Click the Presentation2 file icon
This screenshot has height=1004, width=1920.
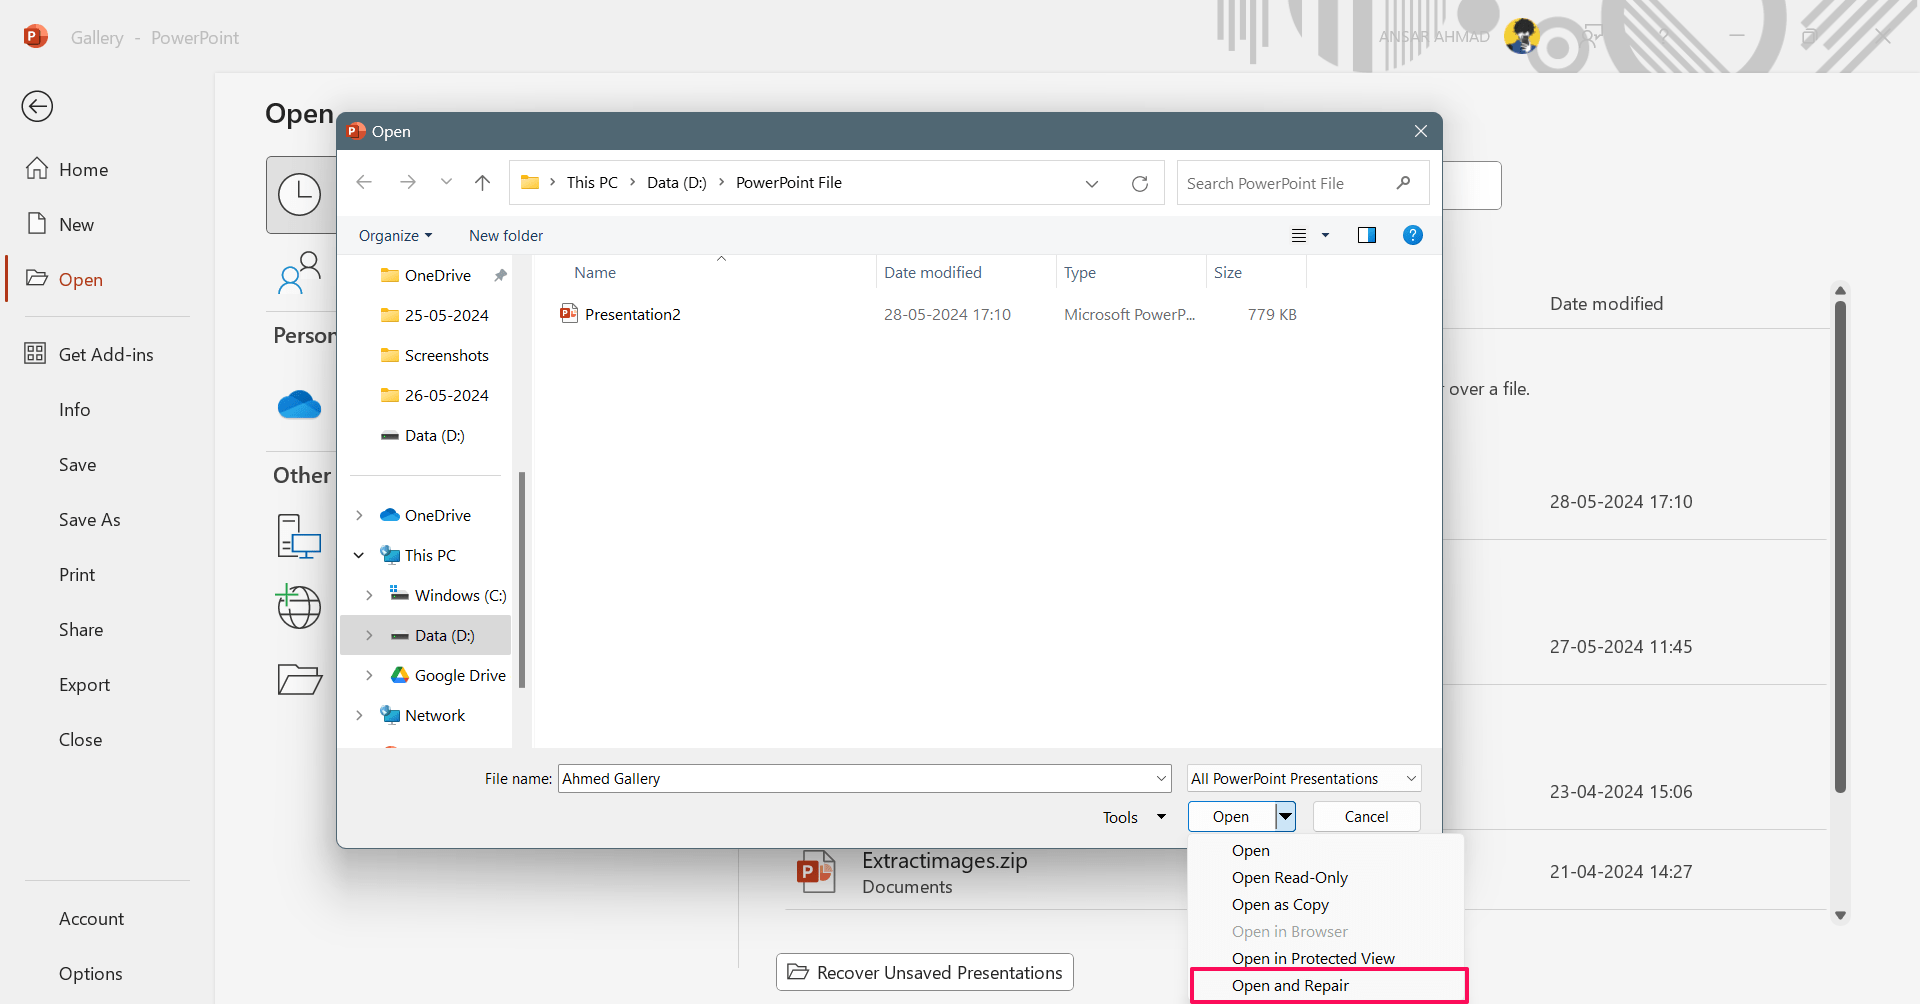click(x=569, y=314)
